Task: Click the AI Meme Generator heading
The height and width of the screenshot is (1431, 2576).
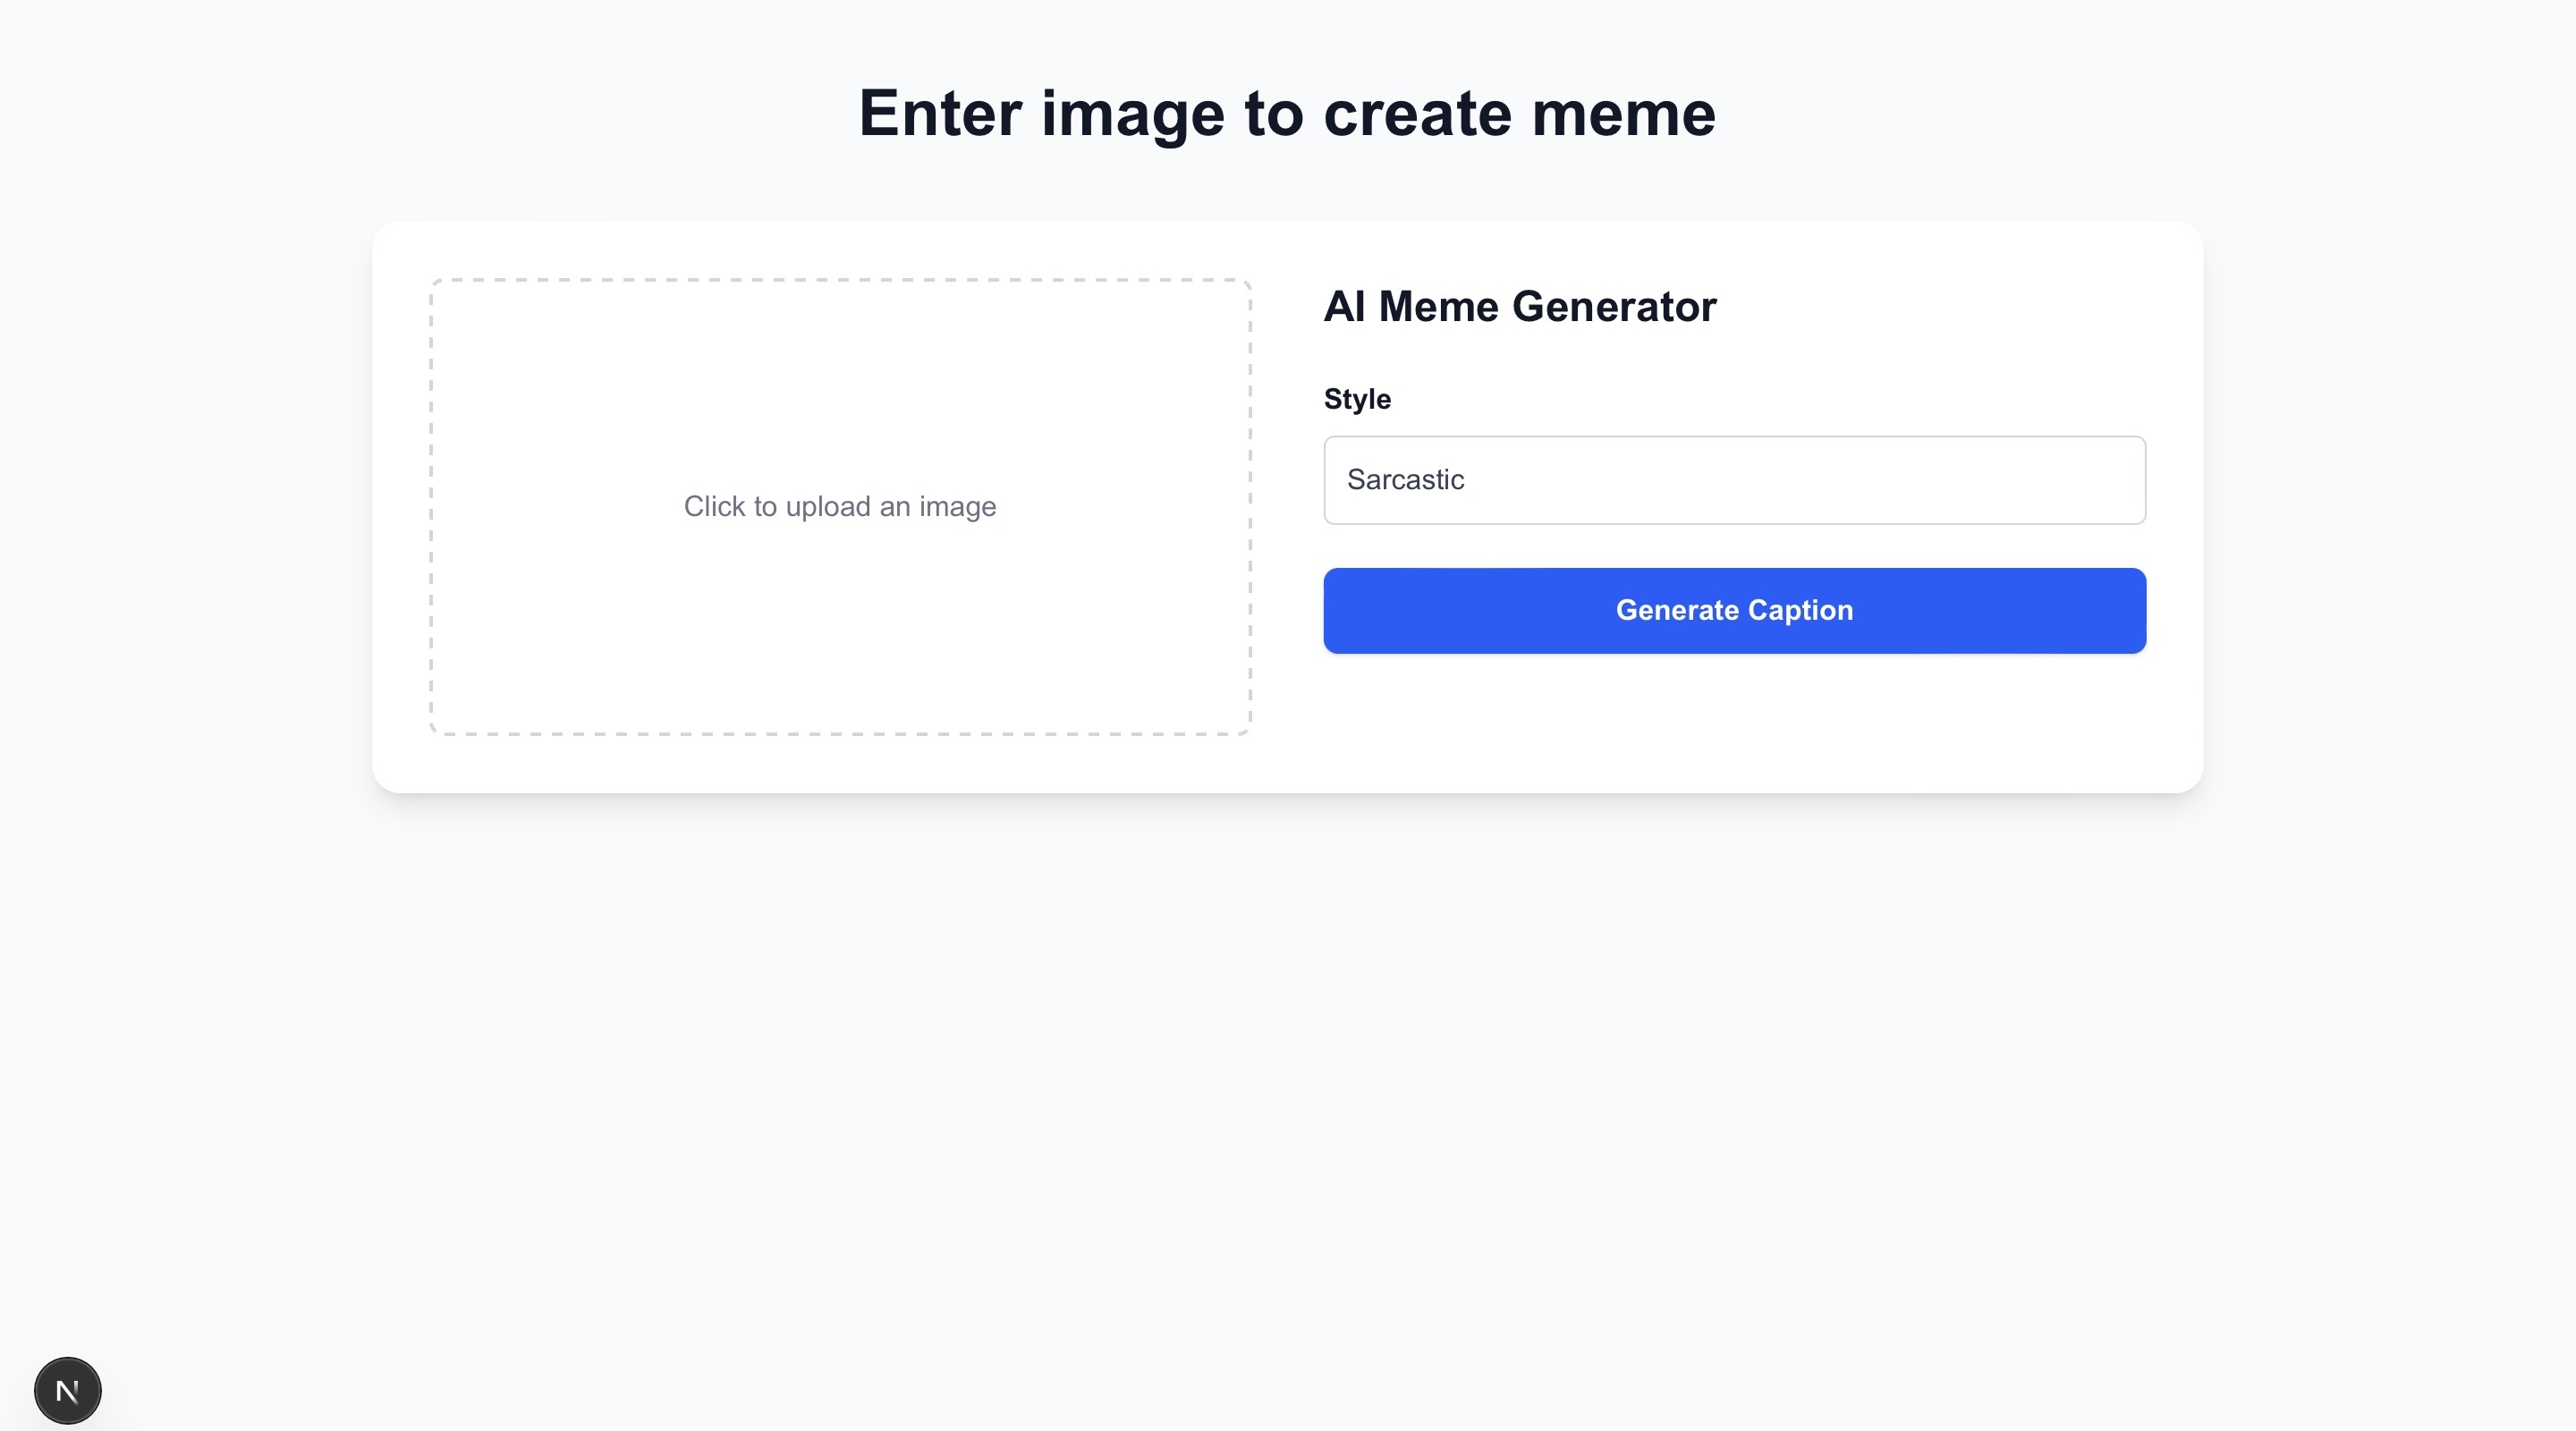Action: (1519, 307)
